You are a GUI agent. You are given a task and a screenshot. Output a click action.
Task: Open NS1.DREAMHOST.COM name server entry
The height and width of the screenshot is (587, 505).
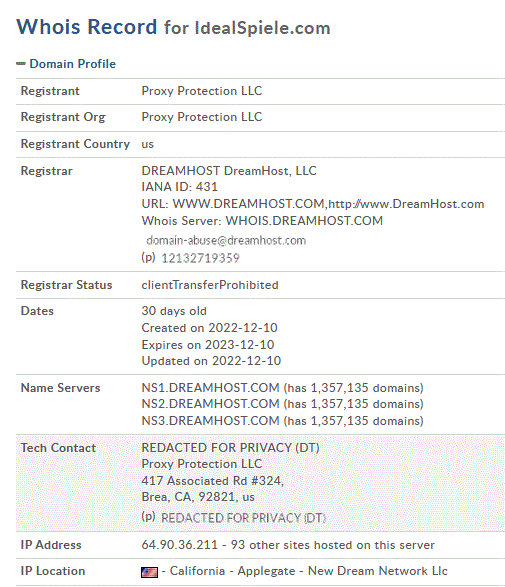[210, 388]
